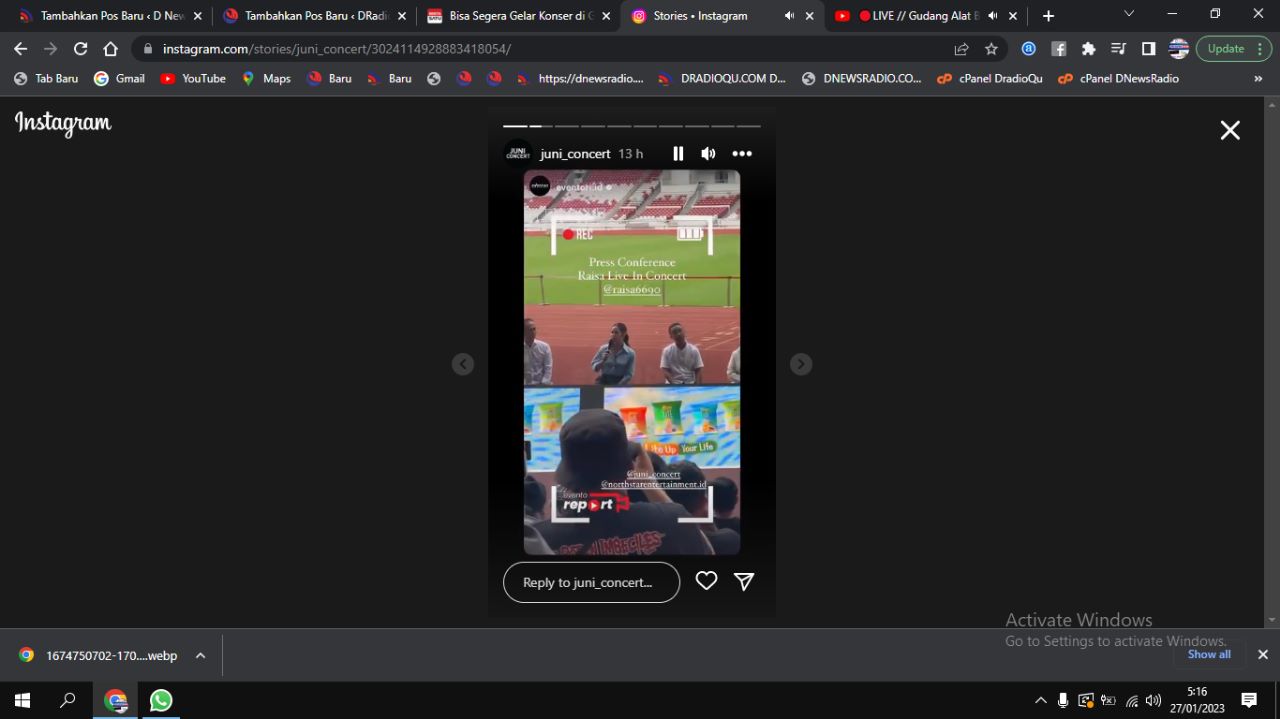Expand the hidden bookmarks overflow chevron

click(x=1258, y=78)
